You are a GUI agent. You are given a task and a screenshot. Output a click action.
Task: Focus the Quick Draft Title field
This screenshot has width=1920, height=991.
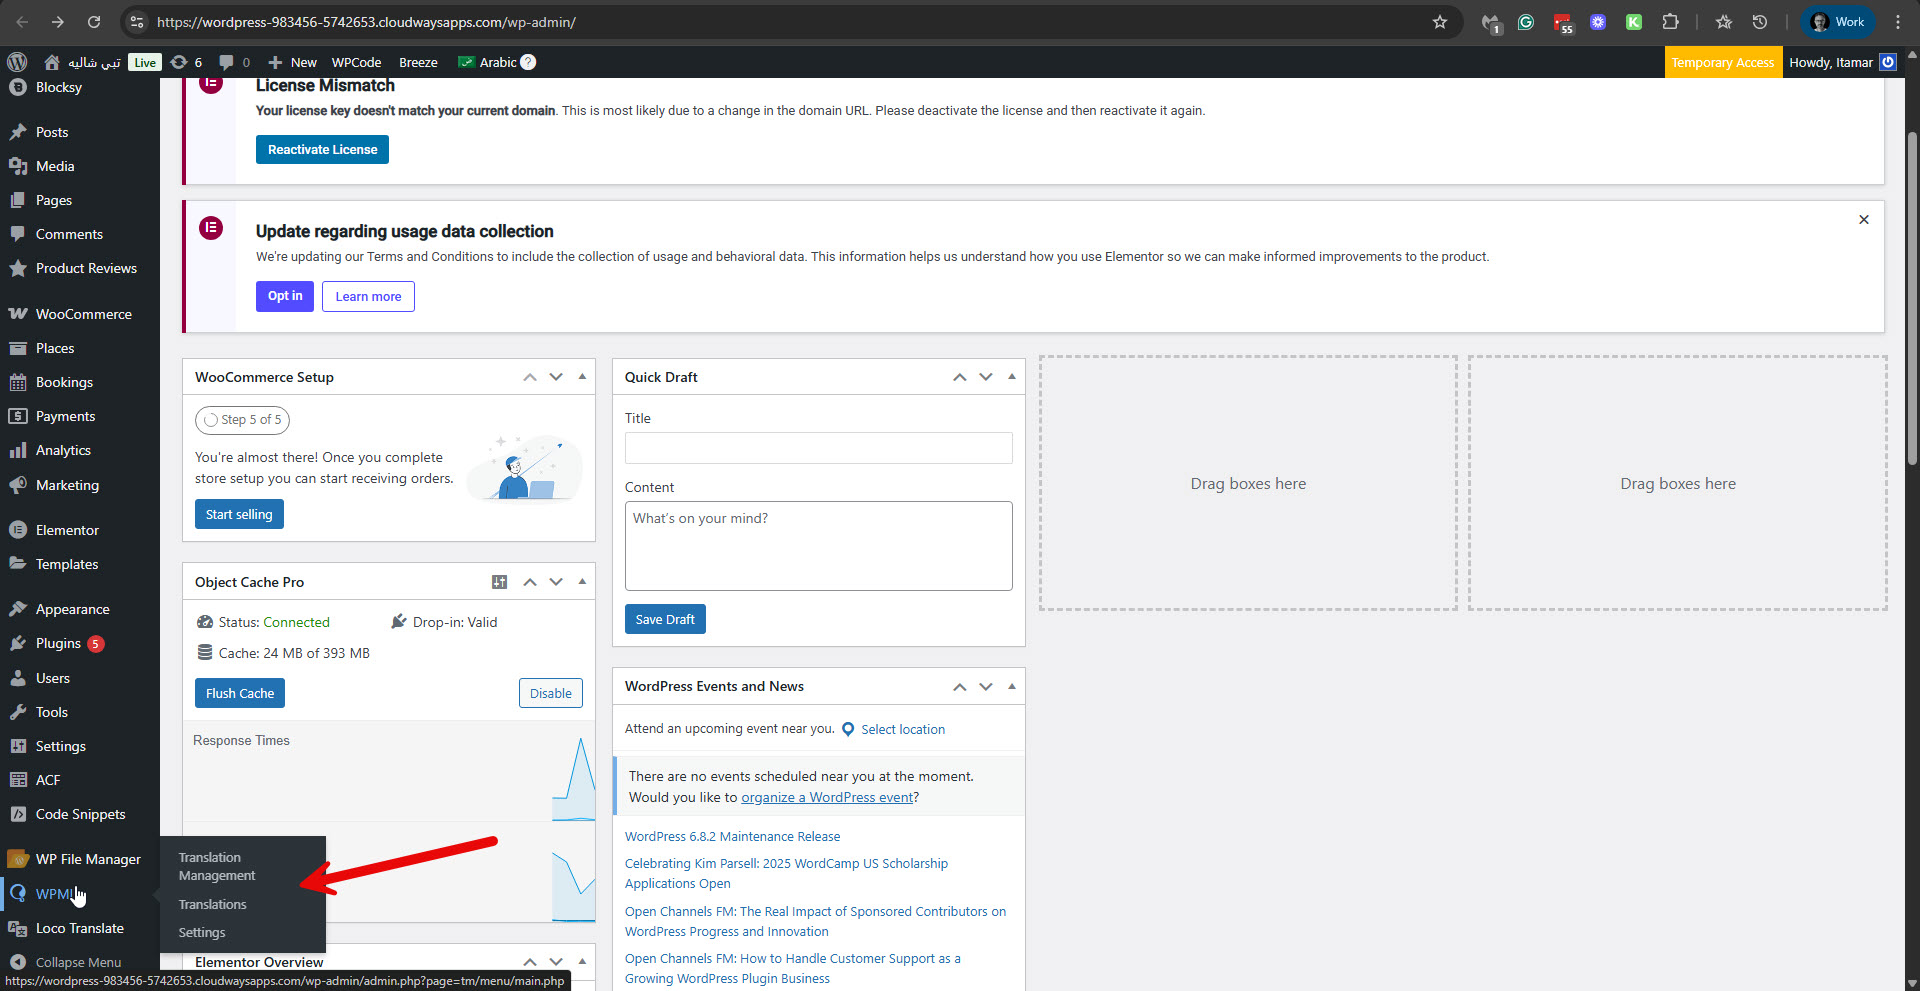pyautogui.click(x=819, y=448)
